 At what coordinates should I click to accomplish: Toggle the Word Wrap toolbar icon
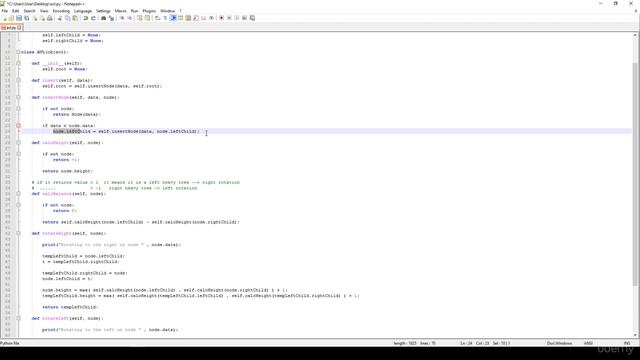157,18
